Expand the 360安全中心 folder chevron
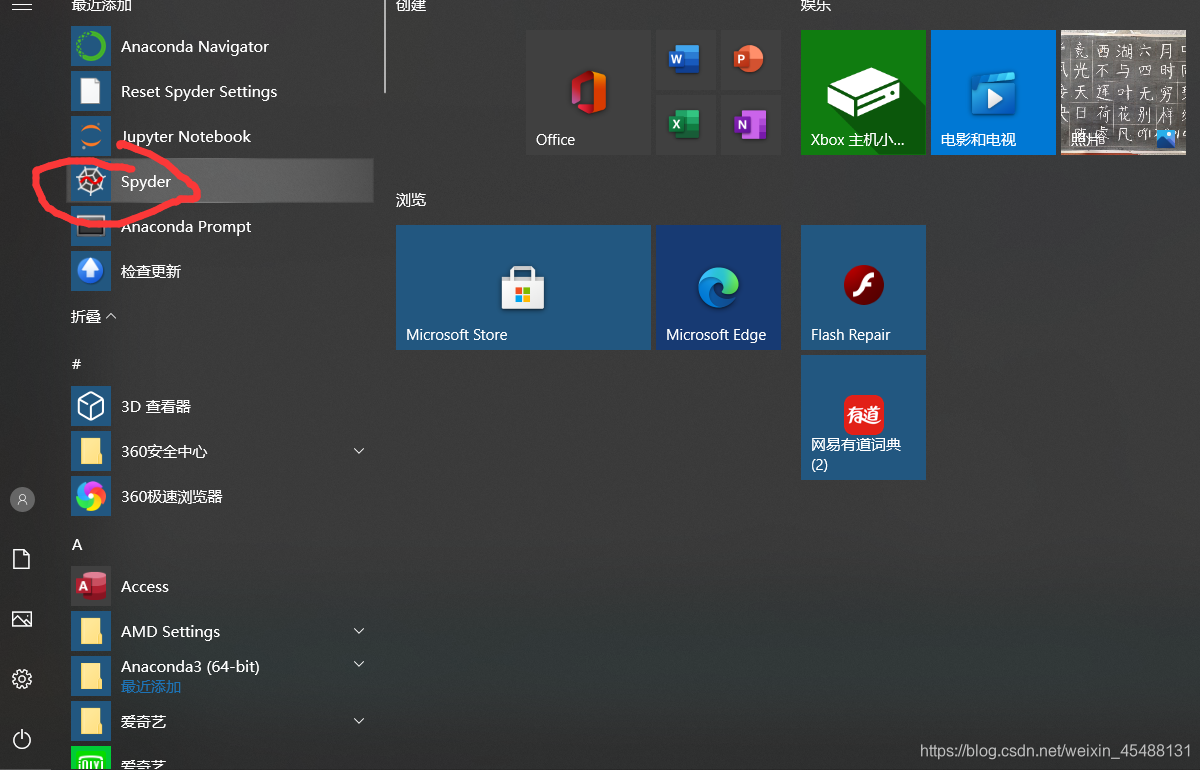 pyautogui.click(x=359, y=451)
